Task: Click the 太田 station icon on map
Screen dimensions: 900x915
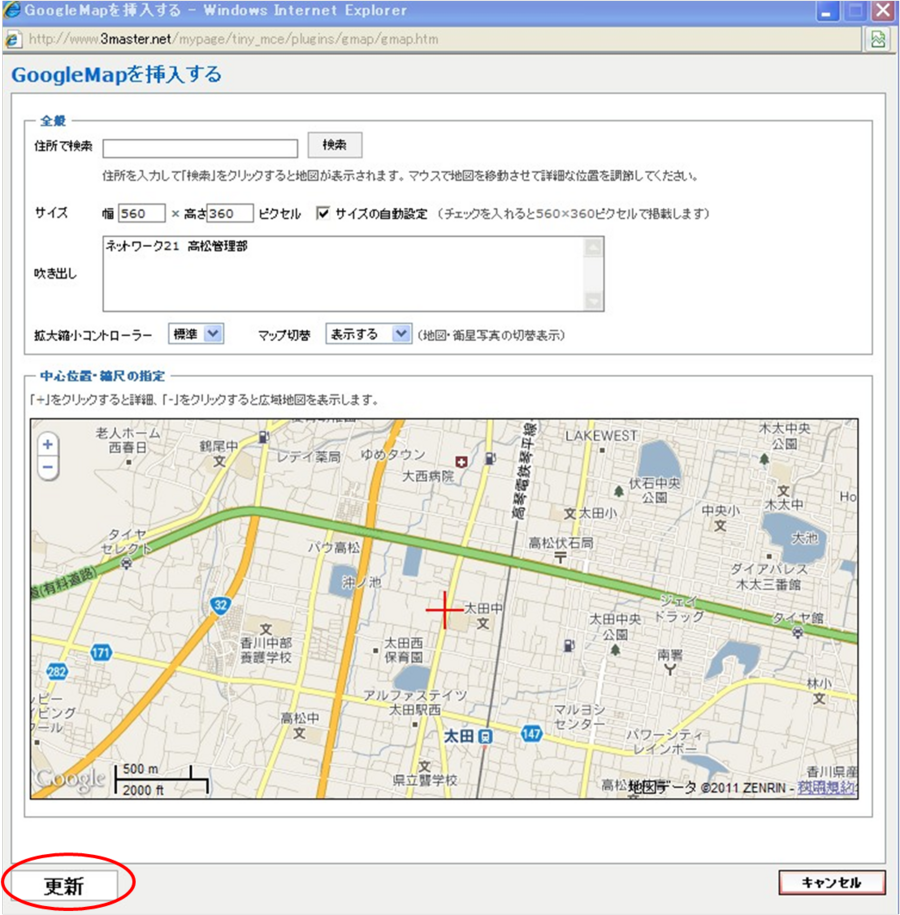Action: [484, 737]
